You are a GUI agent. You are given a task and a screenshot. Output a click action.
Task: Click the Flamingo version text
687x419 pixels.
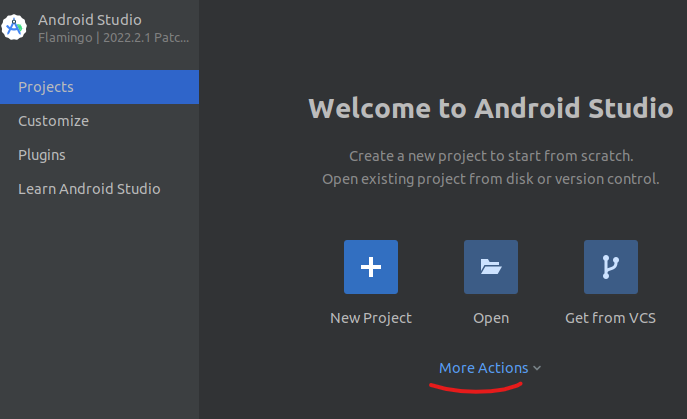point(113,38)
